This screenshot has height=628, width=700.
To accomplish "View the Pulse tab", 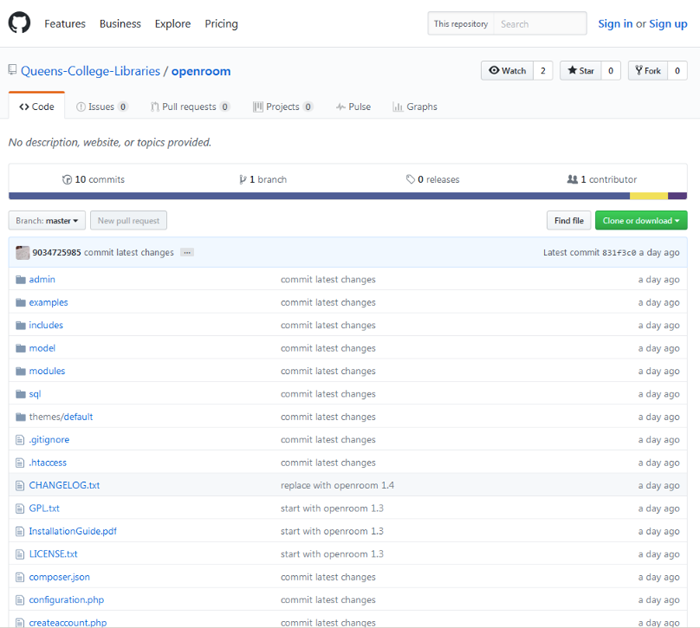I will click(x=353, y=107).
